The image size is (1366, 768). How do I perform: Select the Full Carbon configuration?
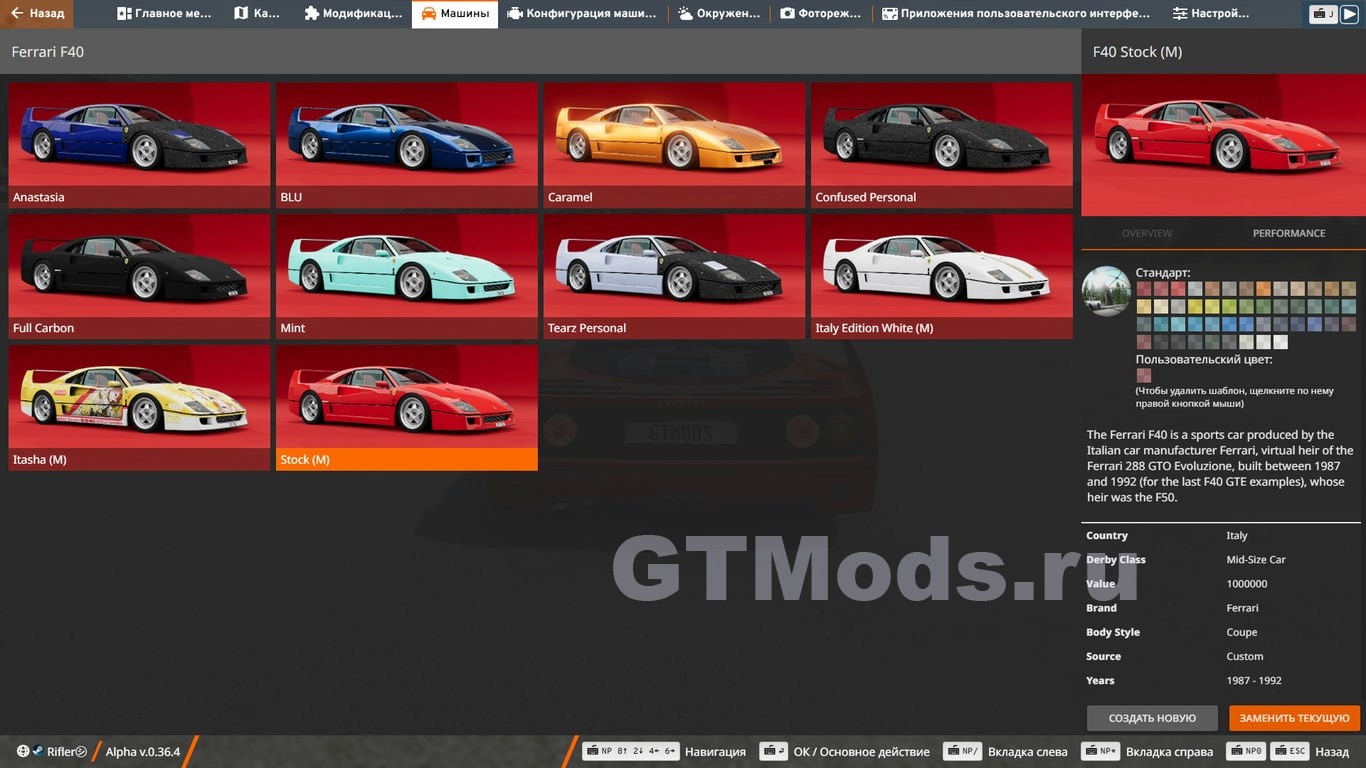click(139, 276)
